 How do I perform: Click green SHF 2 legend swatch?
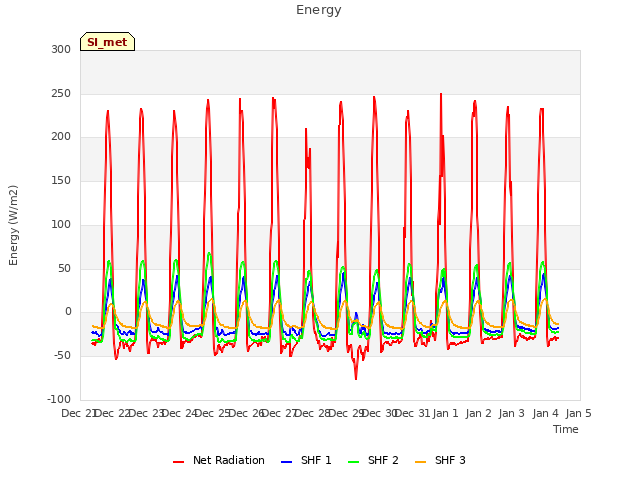pyautogui.click(x=353, y=462)
